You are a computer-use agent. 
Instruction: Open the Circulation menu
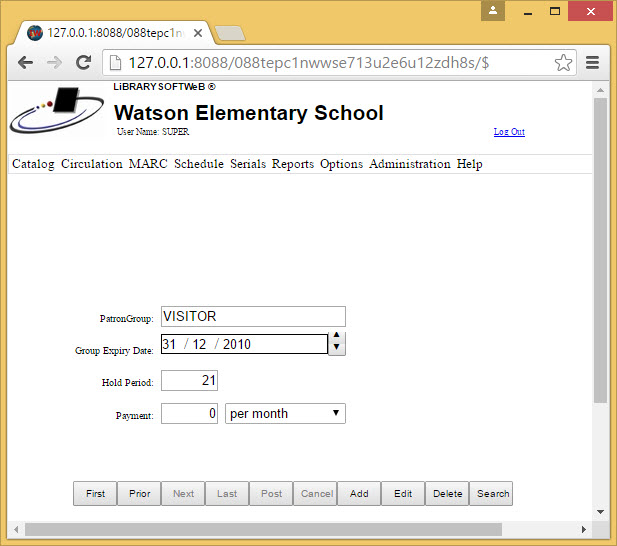point(91,164)
